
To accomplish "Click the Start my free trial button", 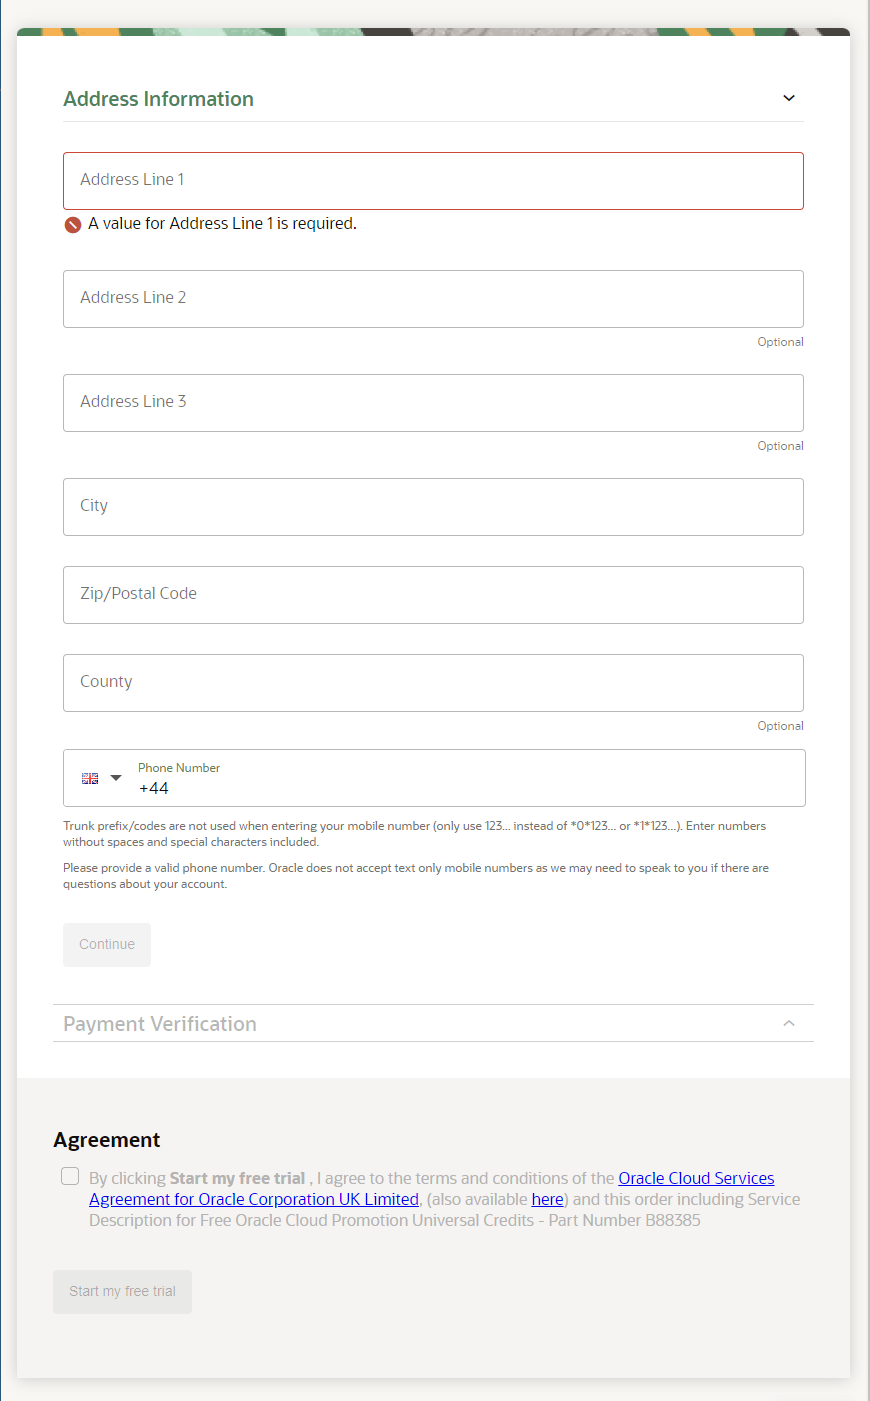I will (122, 1292).
